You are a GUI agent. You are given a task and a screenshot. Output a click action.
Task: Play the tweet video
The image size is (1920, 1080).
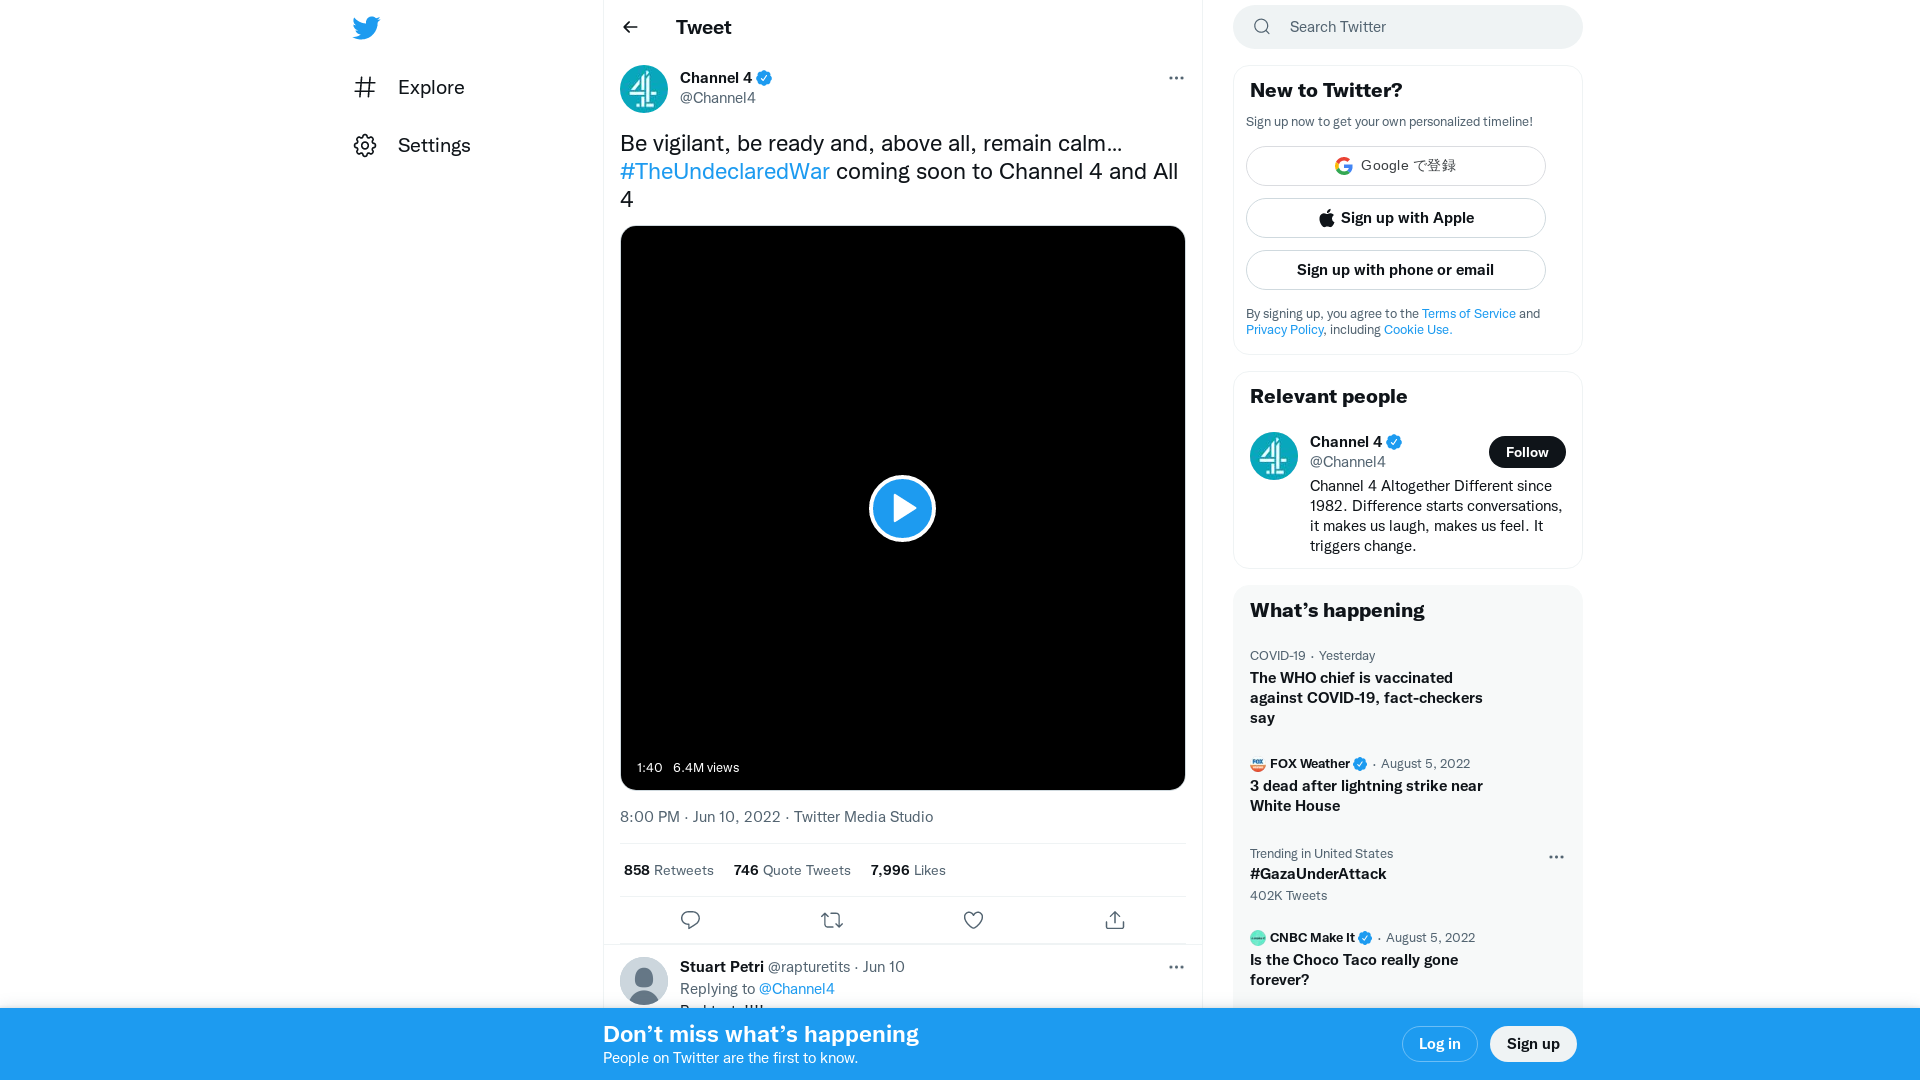point(902,508)
